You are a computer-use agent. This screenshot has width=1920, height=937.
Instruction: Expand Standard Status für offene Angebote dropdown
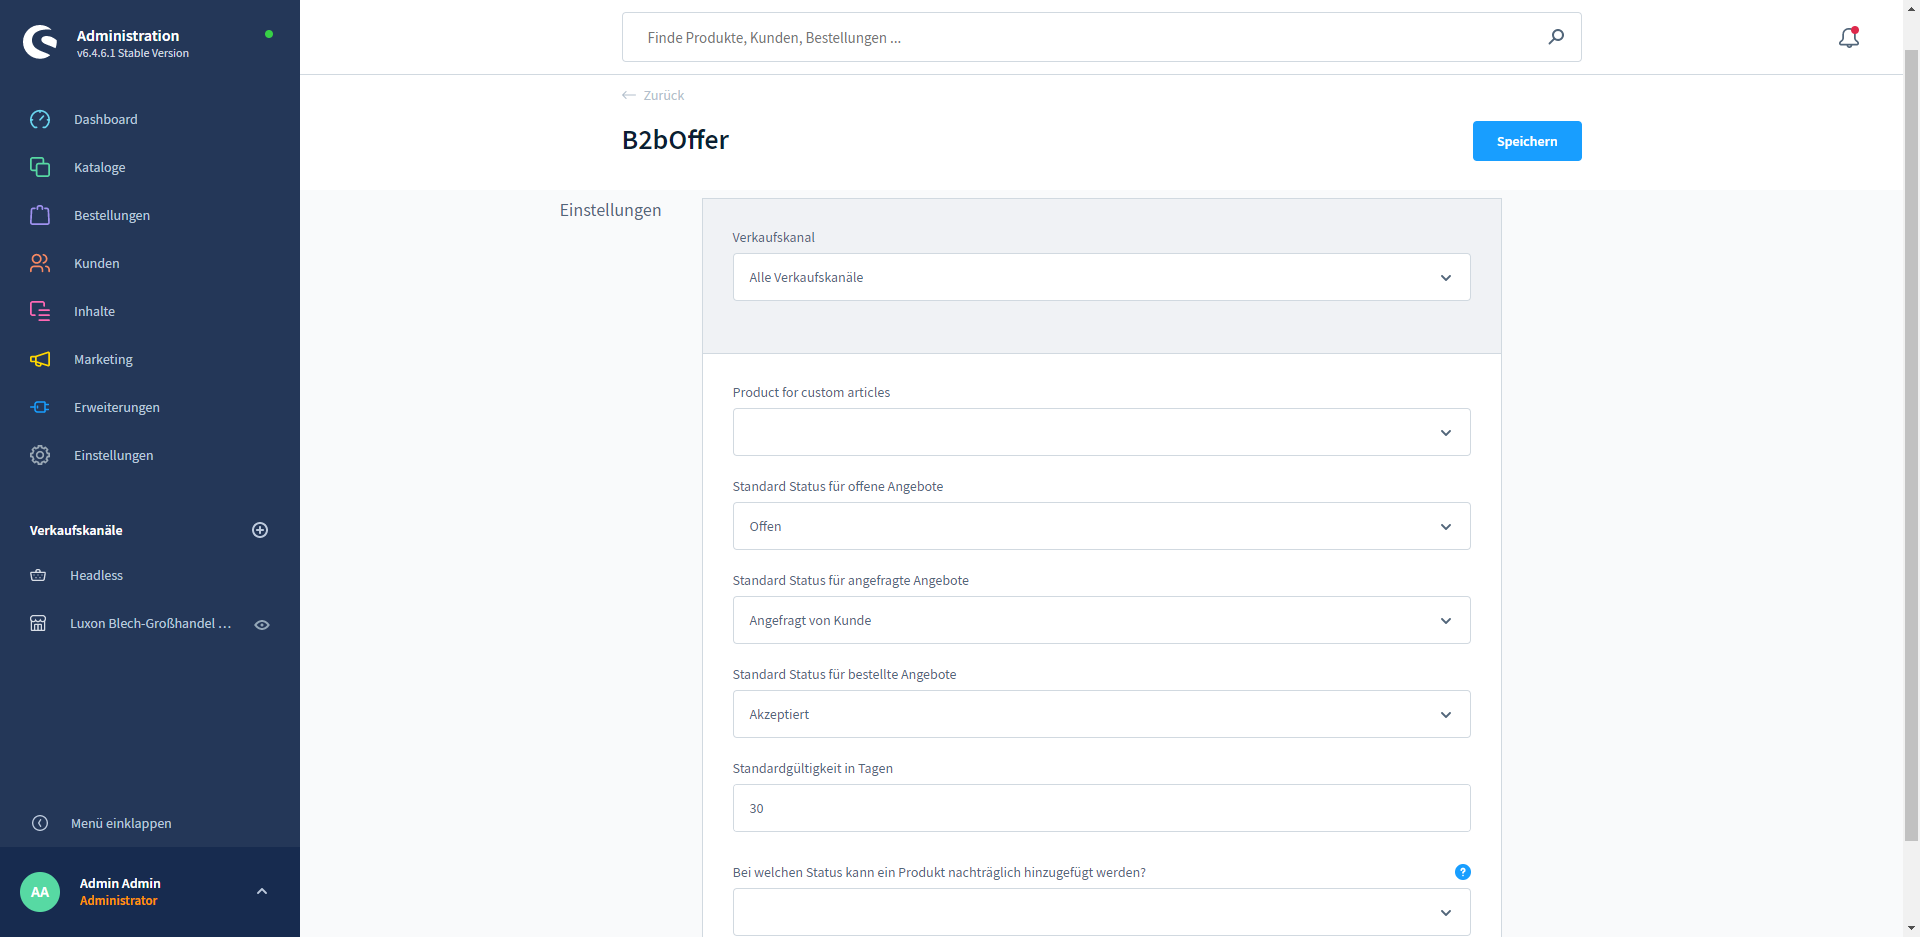pos(1101,526)
